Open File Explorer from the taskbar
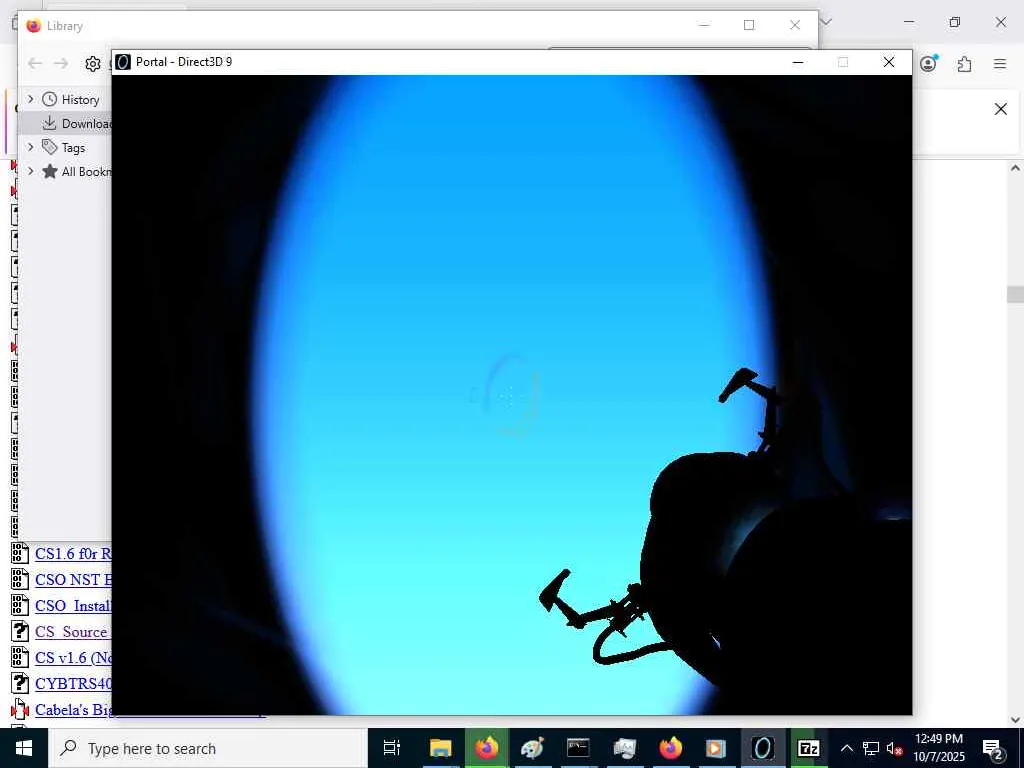The height and width of the screenshot is (768, 1024). point(440,748)
